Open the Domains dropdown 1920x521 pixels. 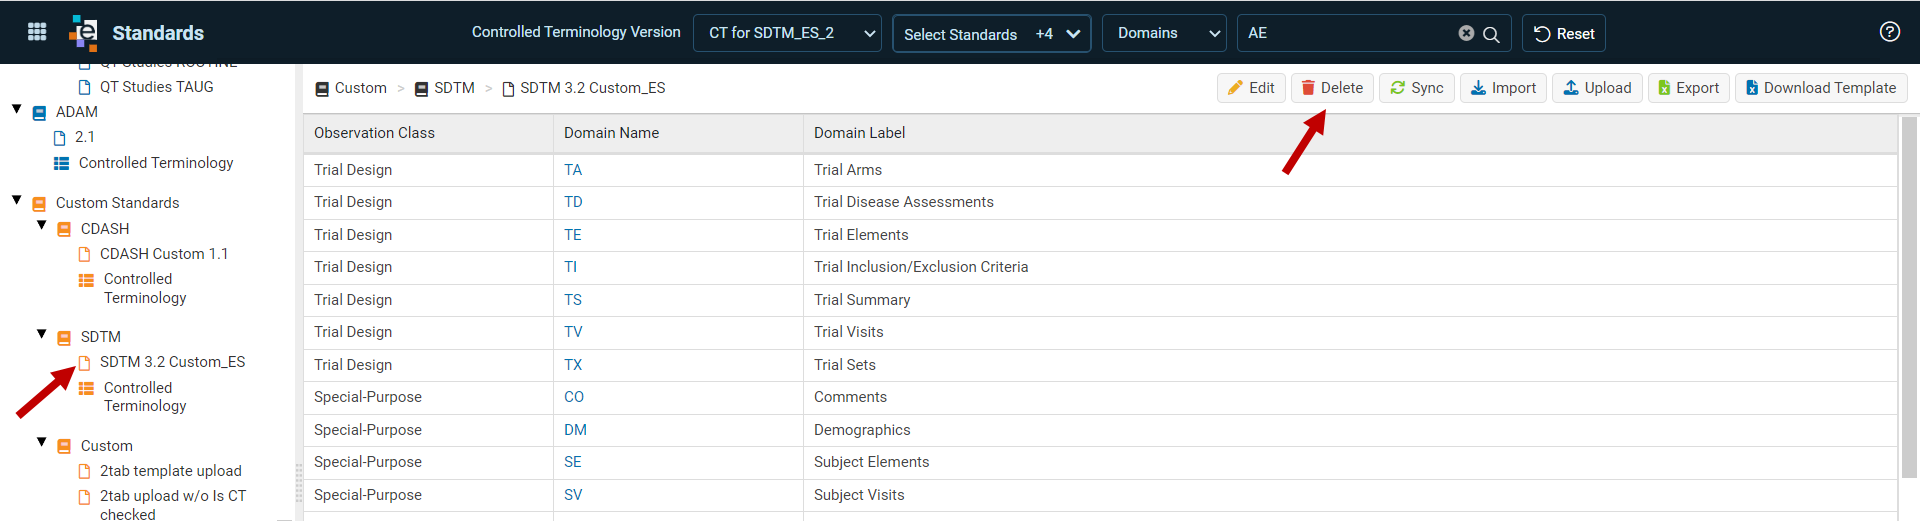point(1164,33)
